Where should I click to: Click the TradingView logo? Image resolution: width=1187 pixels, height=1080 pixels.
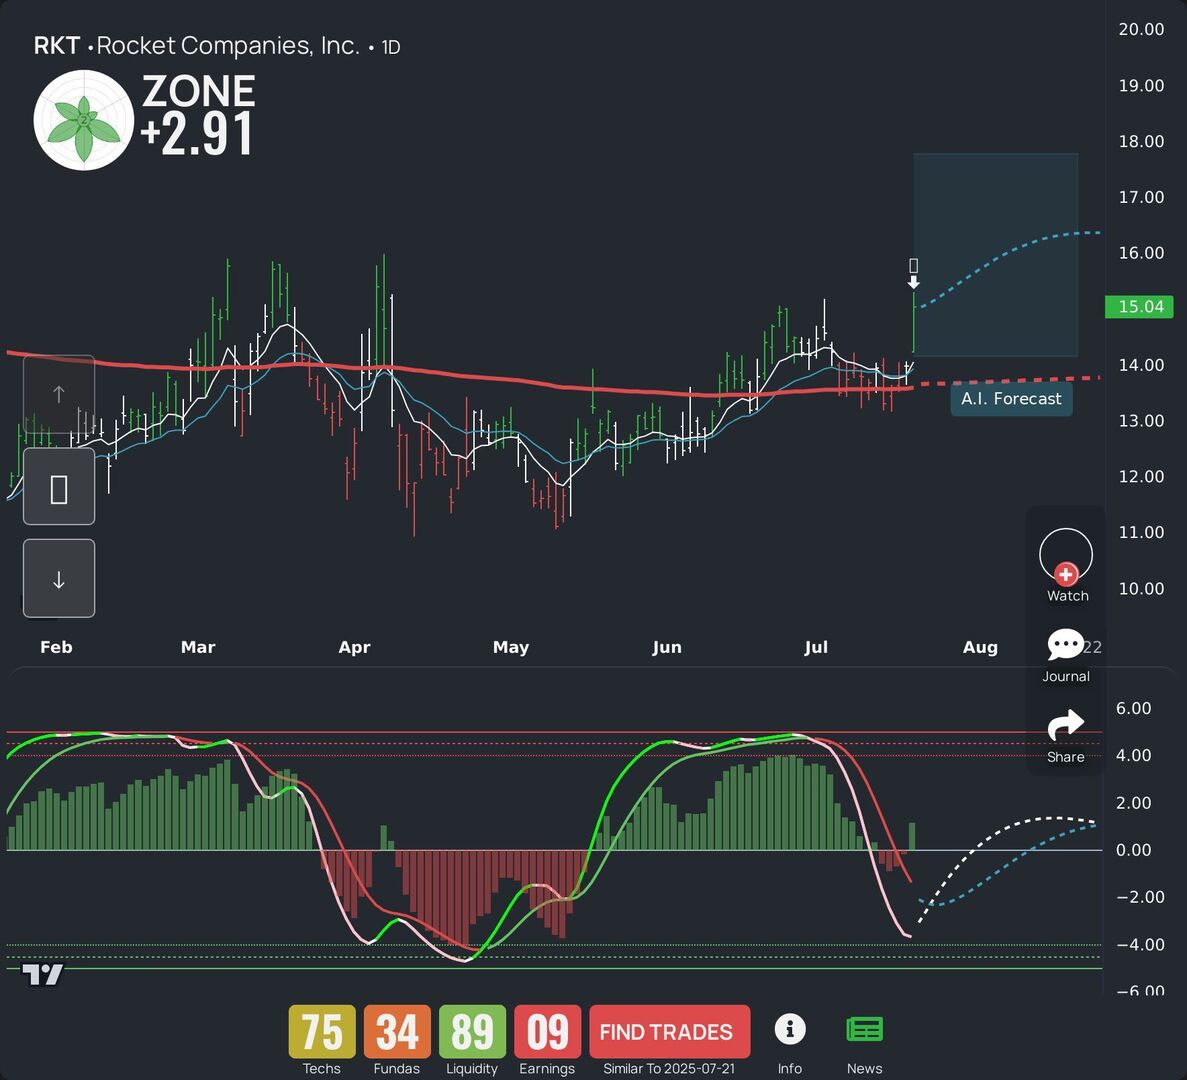[42, 974]
